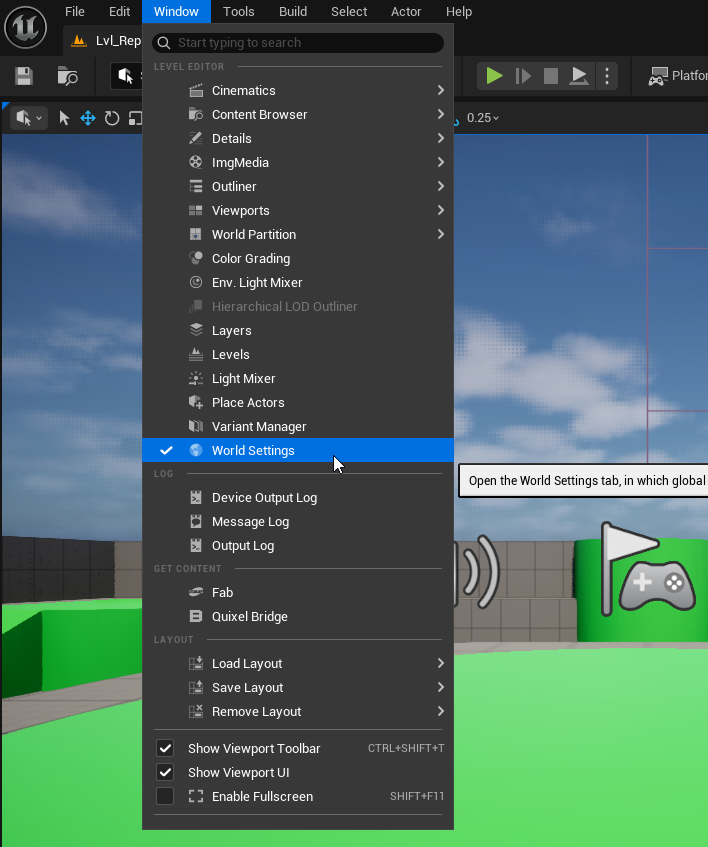Click the Levels icon
Image resolution: width=708 pixels, height=847 pixels.
click(195, 354)
